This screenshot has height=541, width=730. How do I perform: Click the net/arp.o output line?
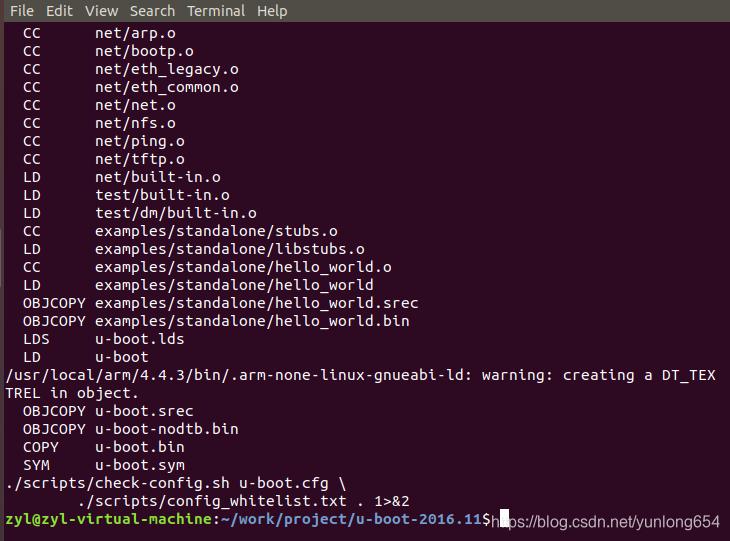coord(99,34)
